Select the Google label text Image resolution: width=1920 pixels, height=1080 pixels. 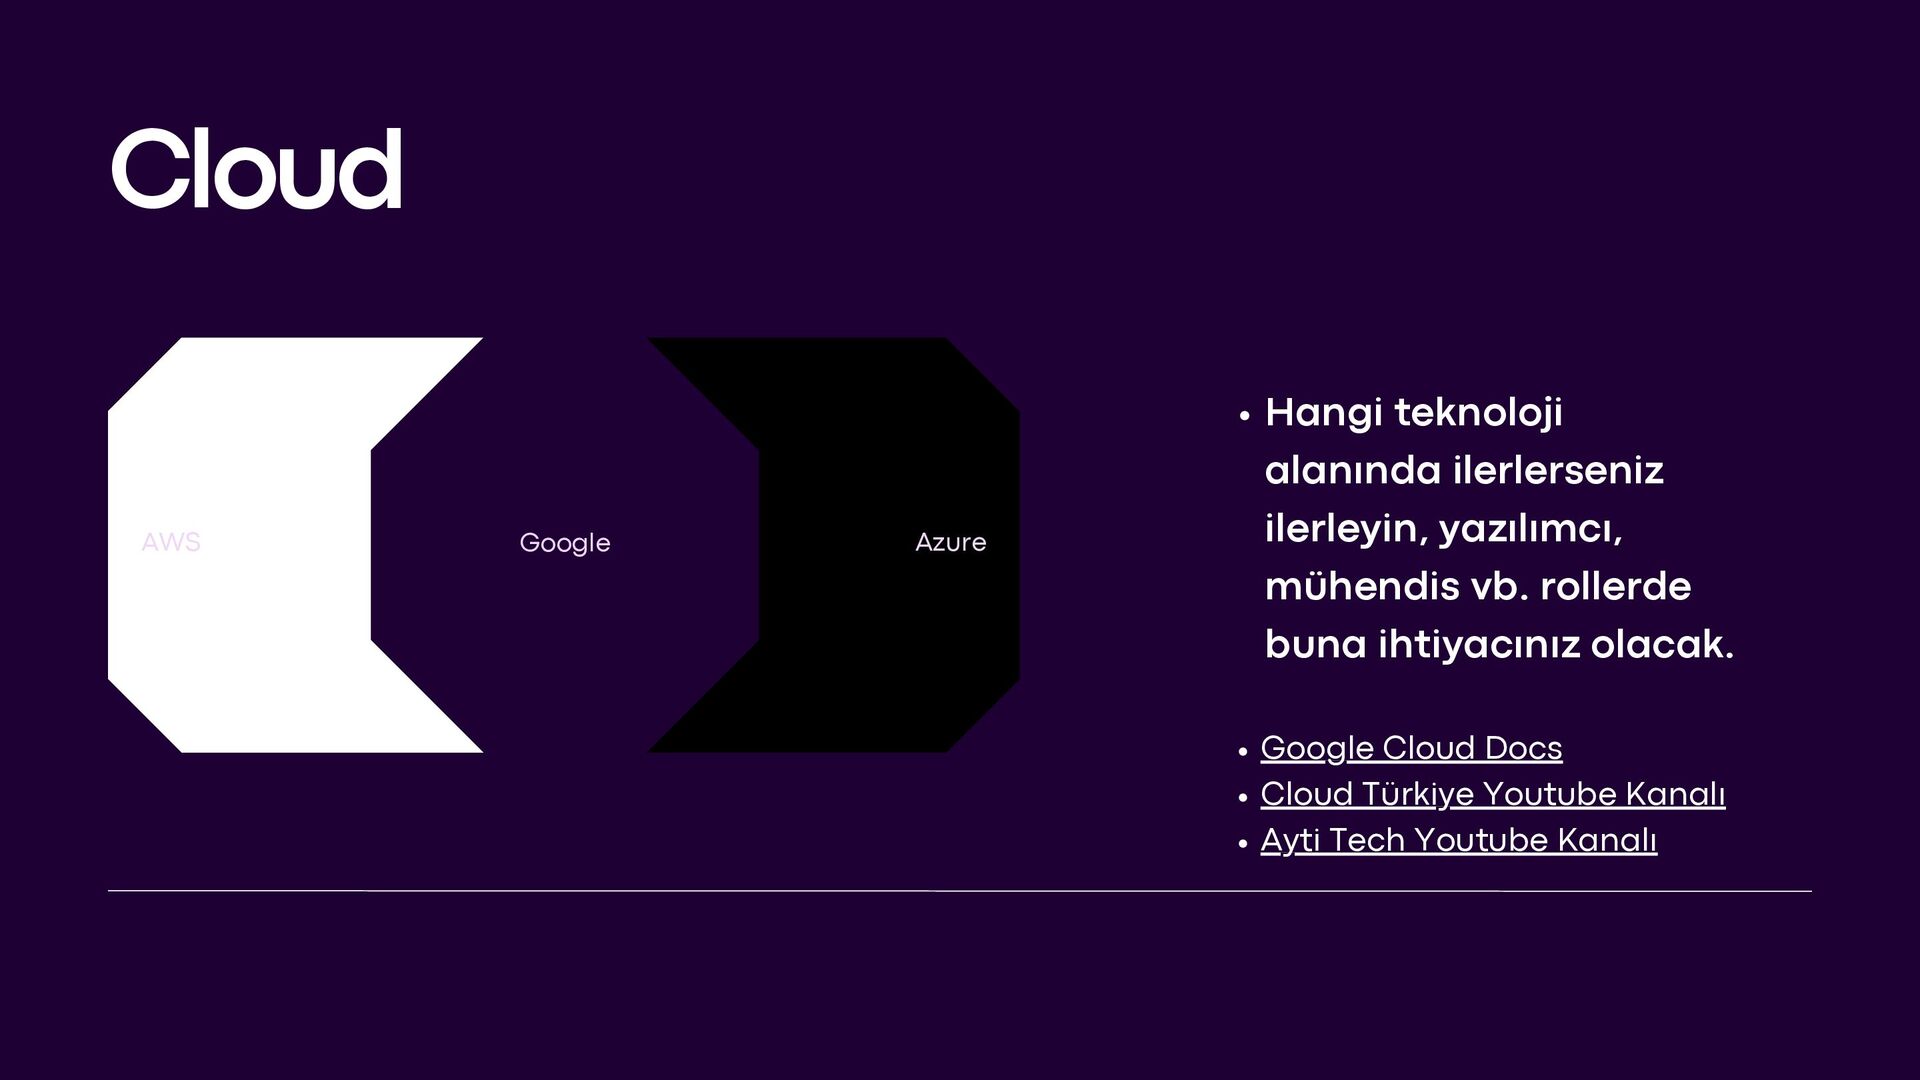click(564, 543)
